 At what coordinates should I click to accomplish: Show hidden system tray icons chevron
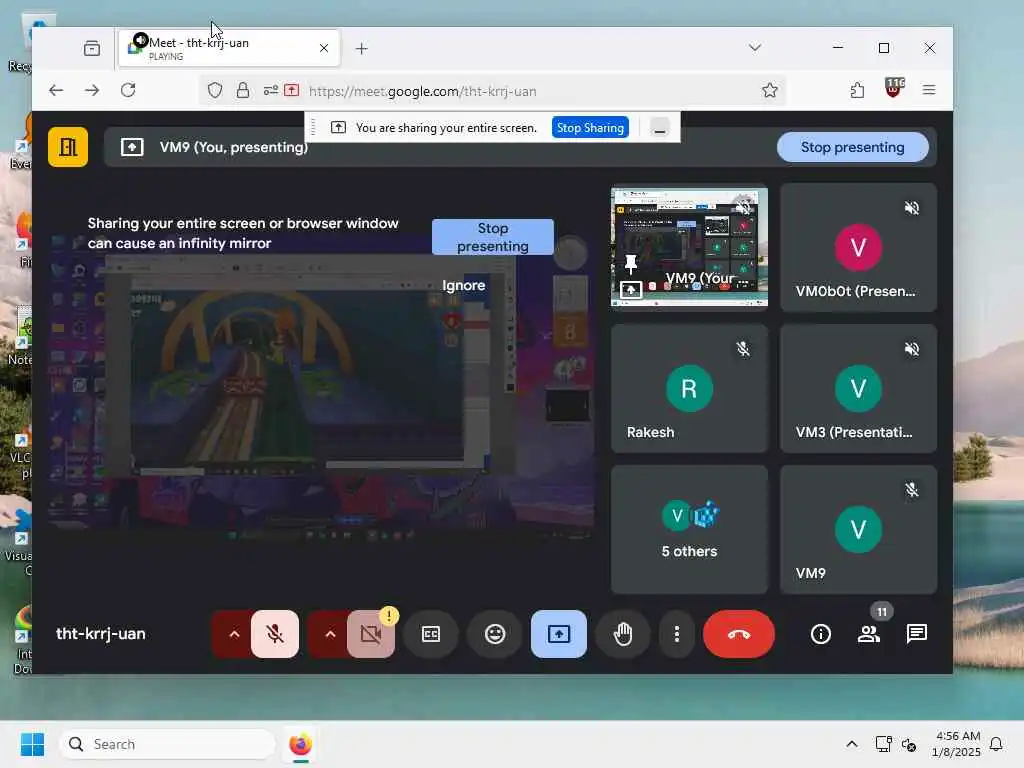[852, 744]
